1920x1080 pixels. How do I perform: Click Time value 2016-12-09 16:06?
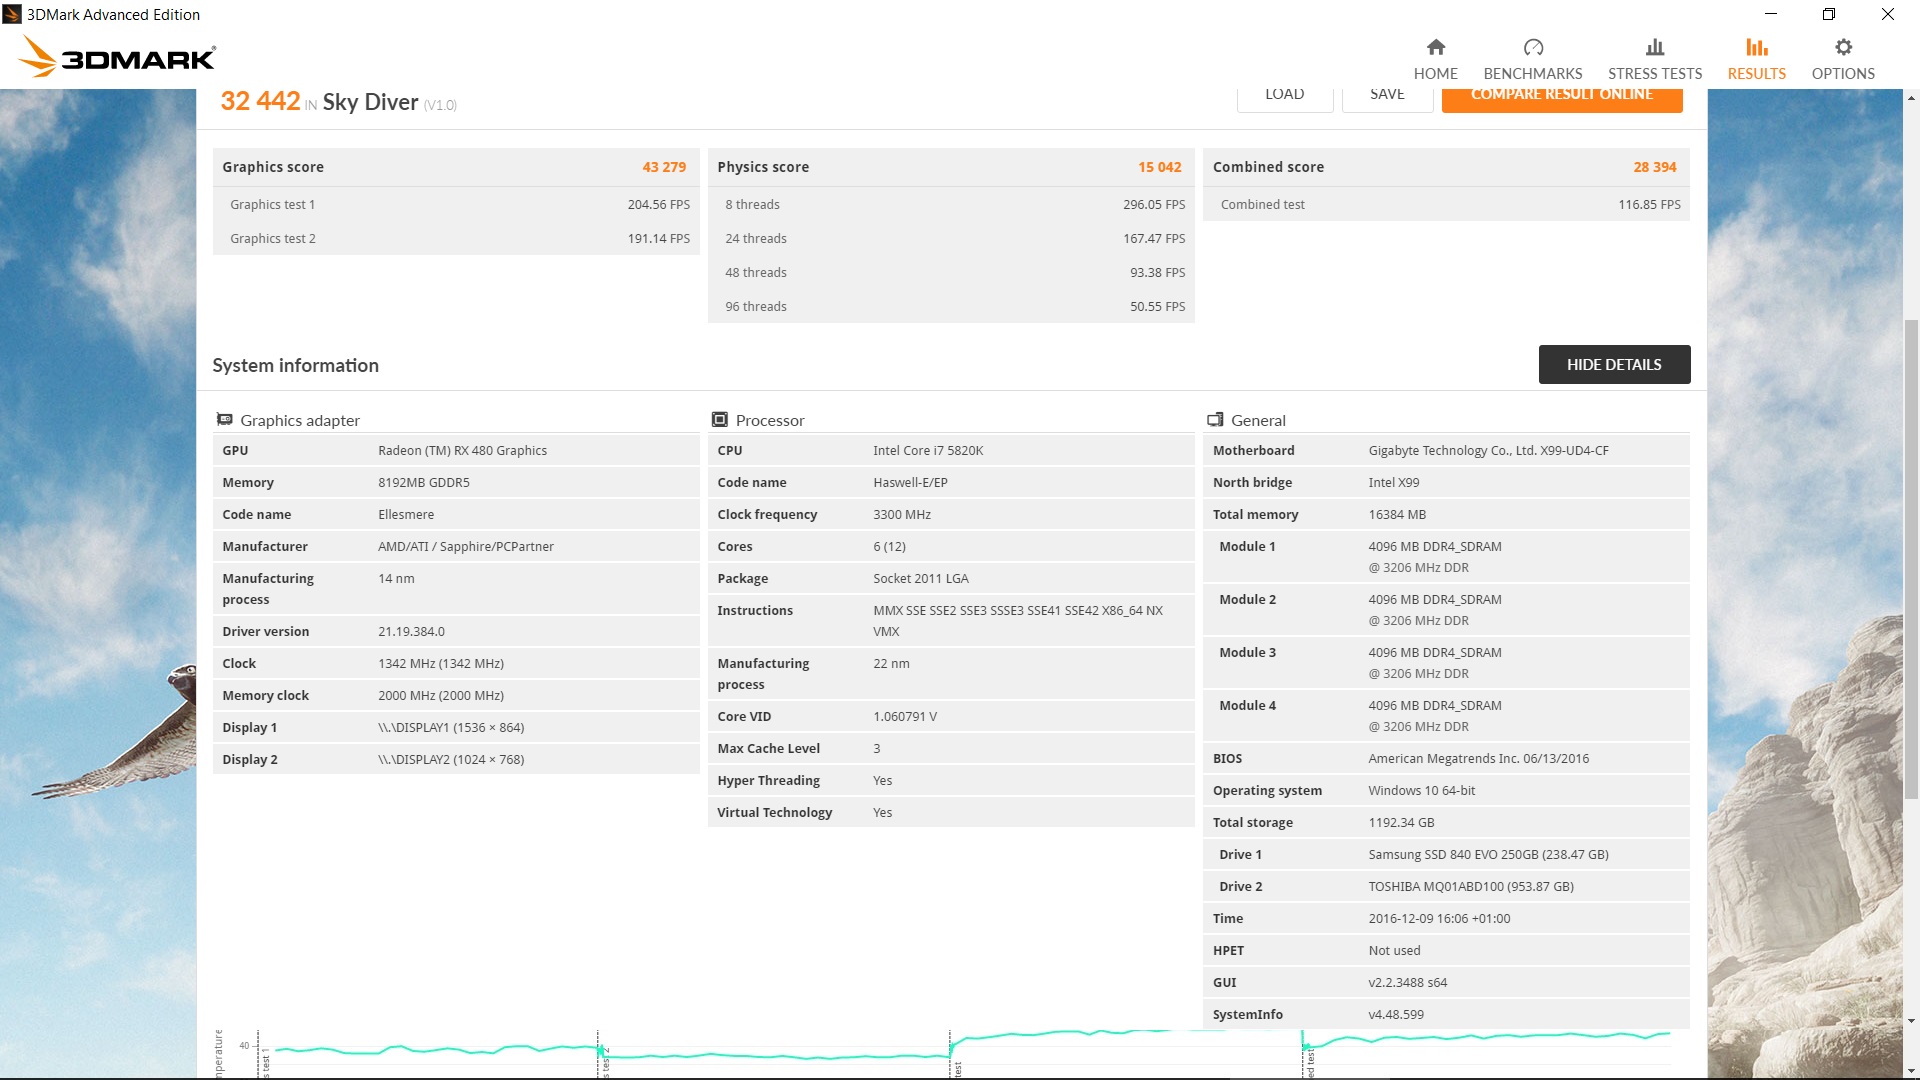click(x=1440, y=918)
